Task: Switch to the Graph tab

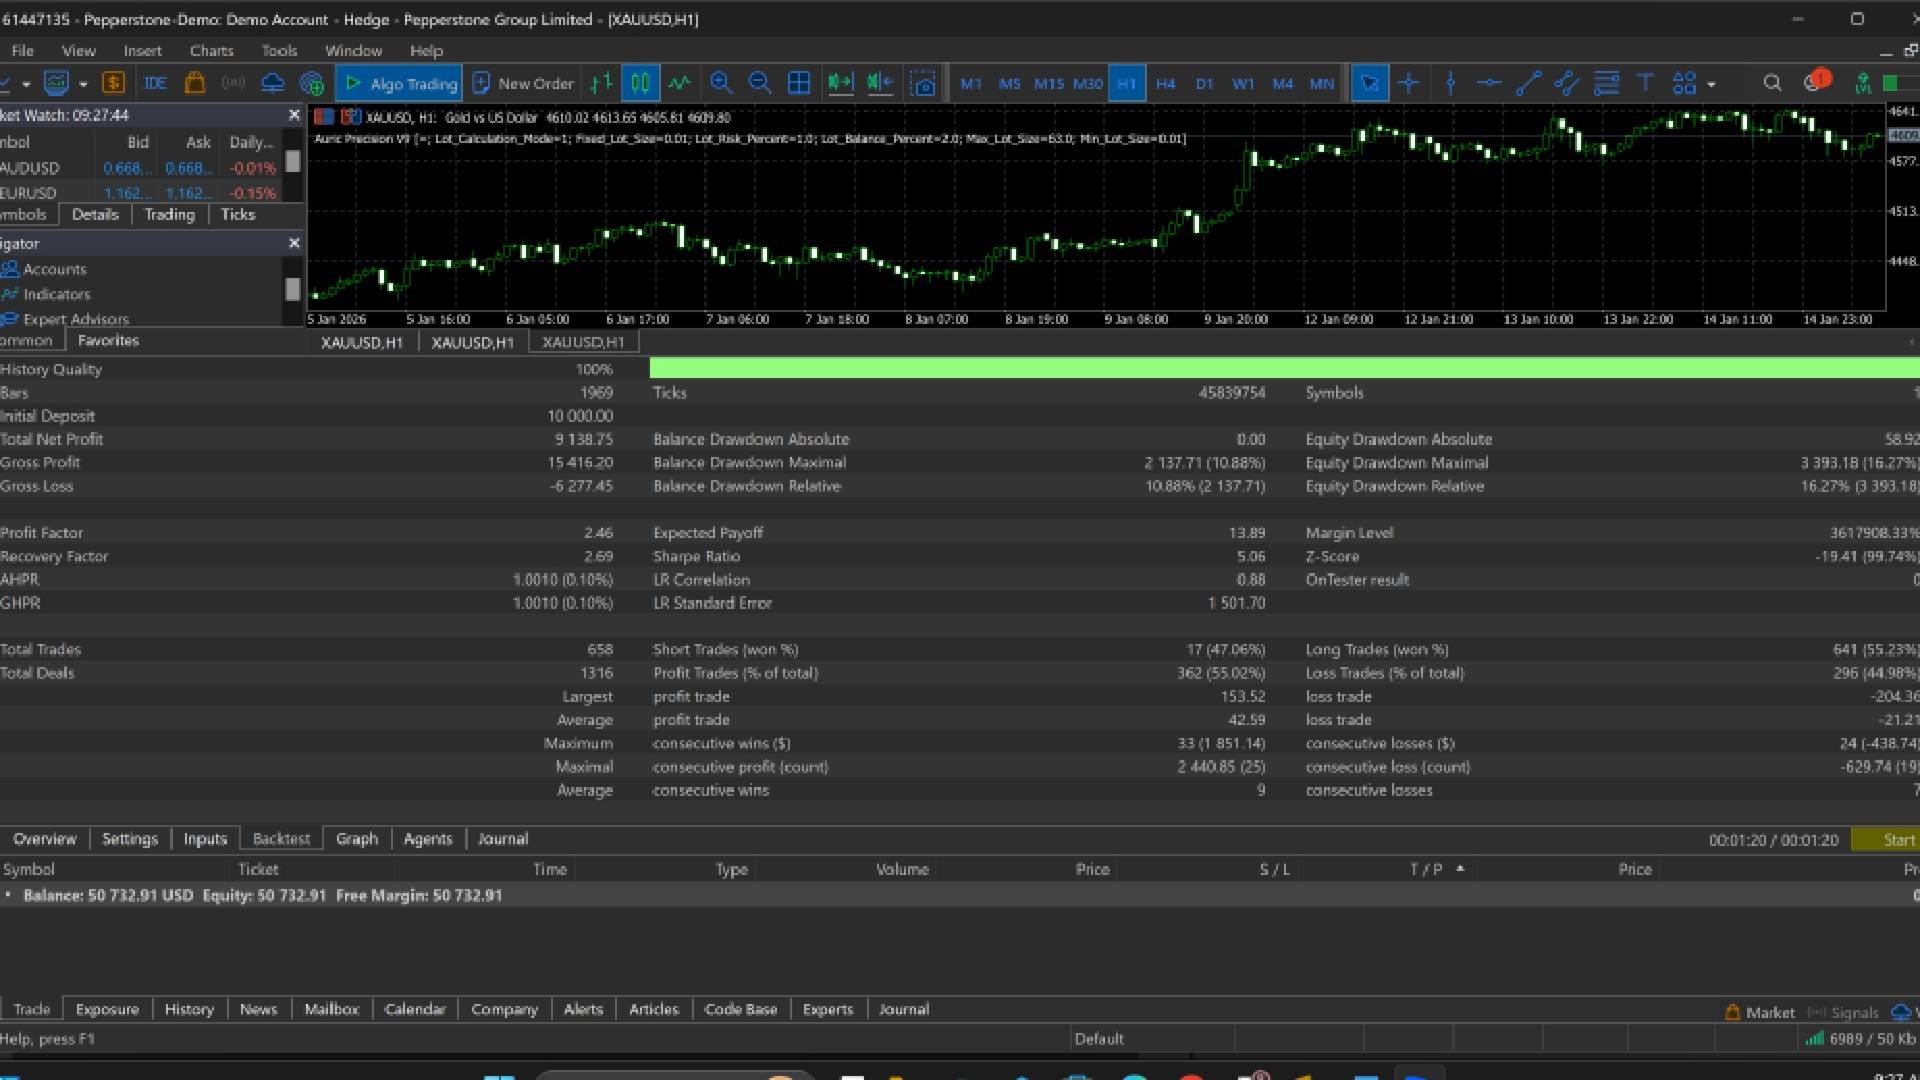Action: (x=356, y=839)
